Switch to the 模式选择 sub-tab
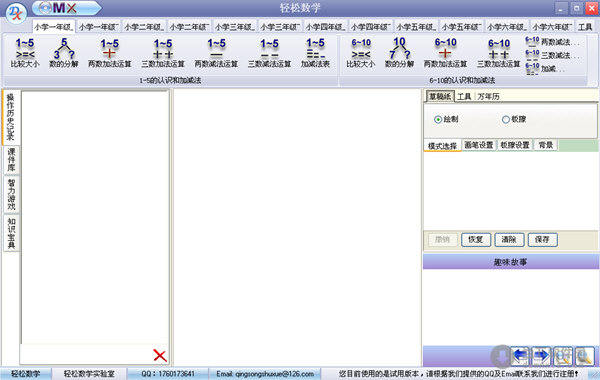600x380 pixels. click(x=442, y=146)
